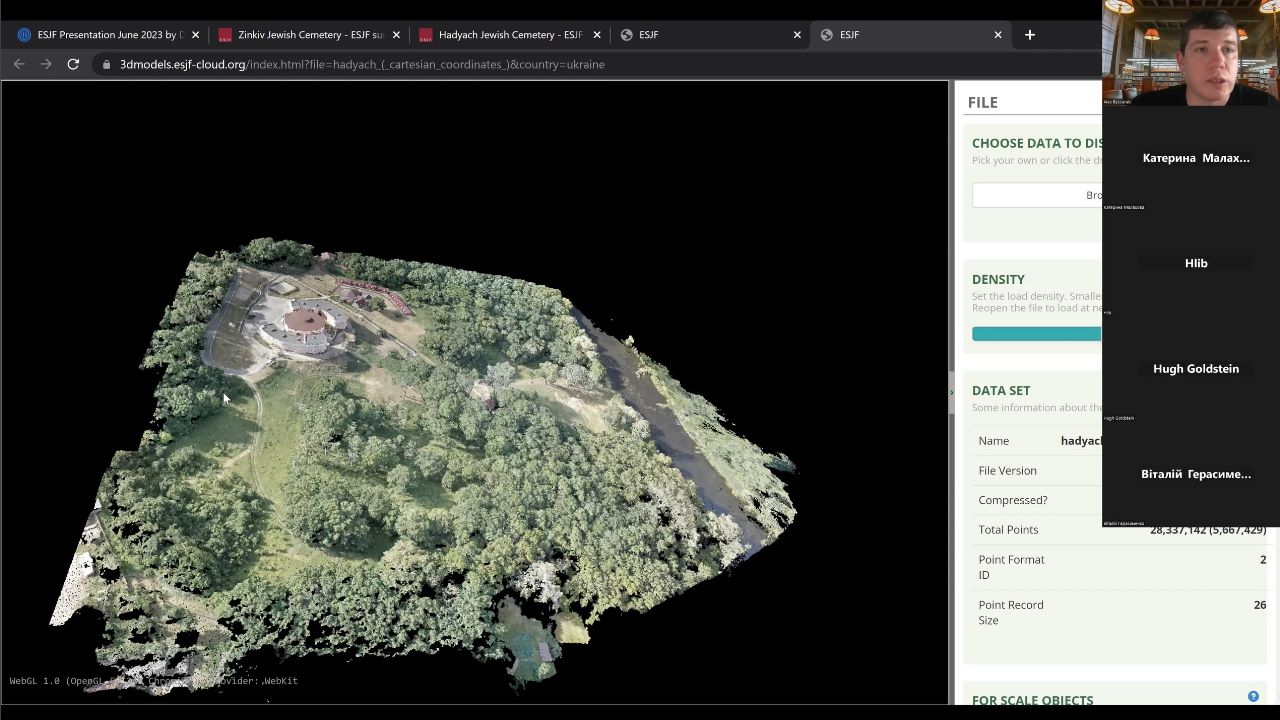Screen dimensions: 1280x720
Task: Select Hlib's participant tile
Action: pos(1195,263)
